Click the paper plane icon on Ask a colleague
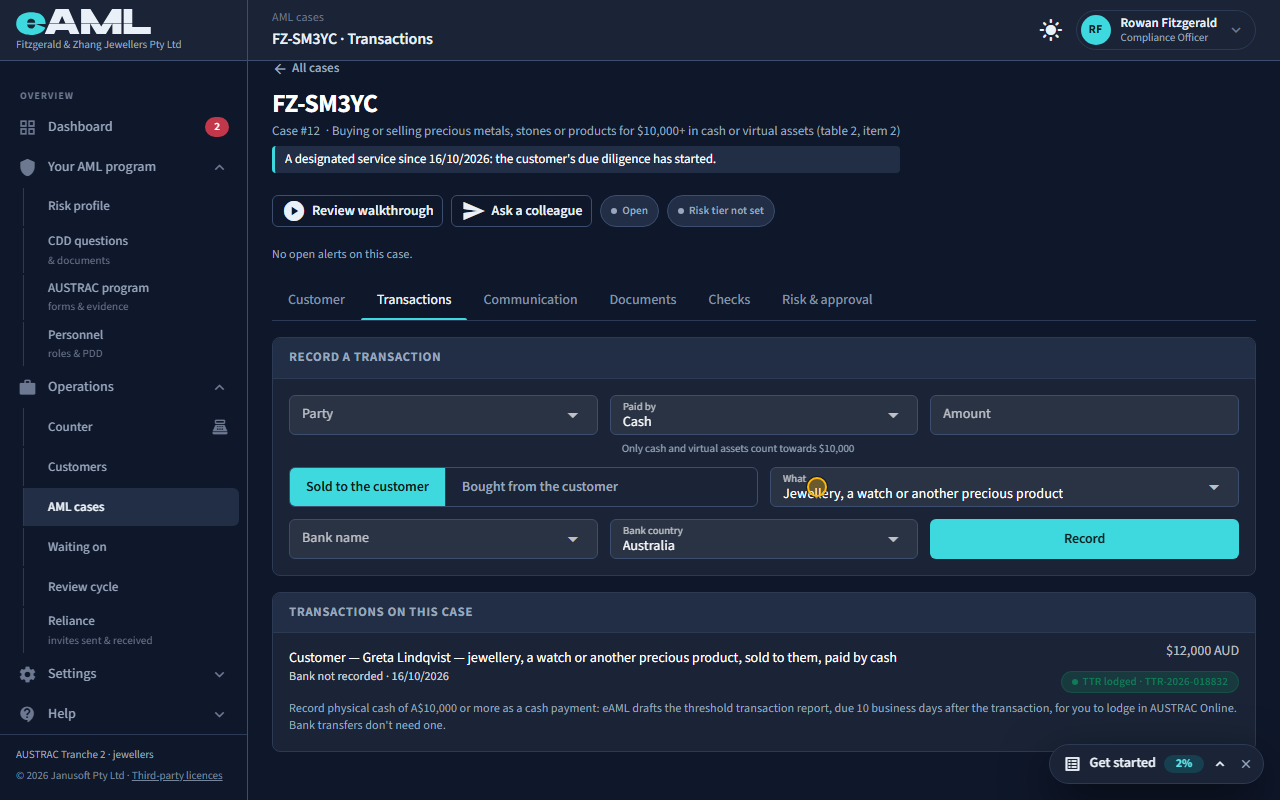This screenshot has height=800, width=1280. 473,211
